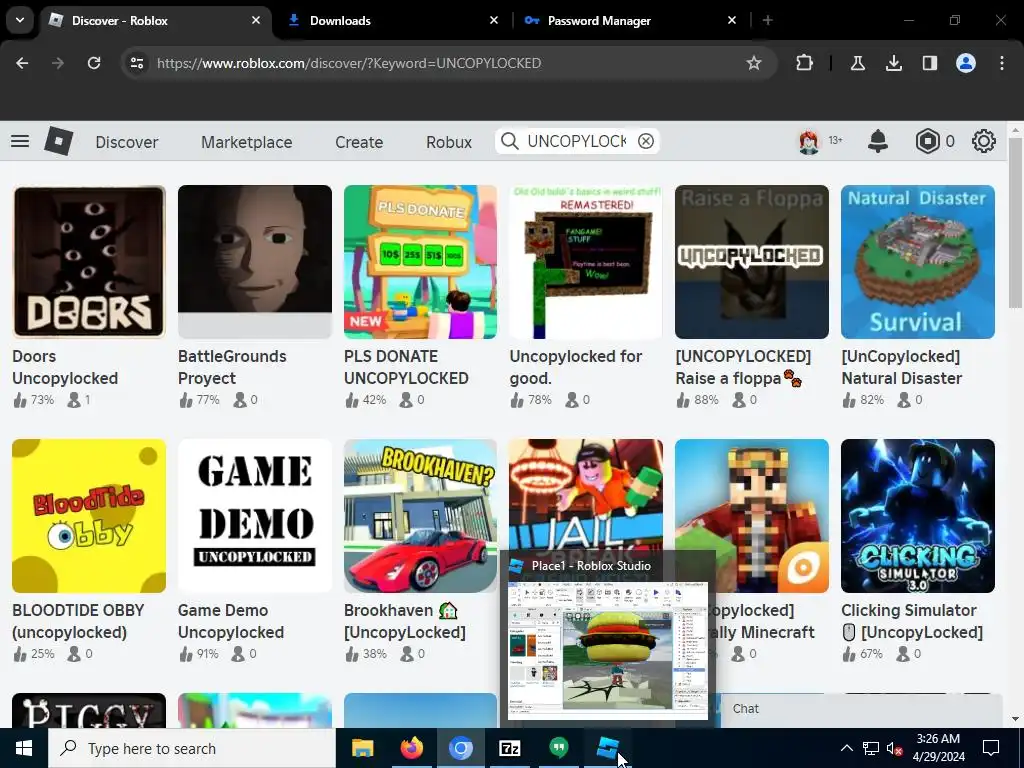Image resolution: width=1024 pixels, height=768 pixels.
Task: Open the Create nav link
Action: [359, 142]
